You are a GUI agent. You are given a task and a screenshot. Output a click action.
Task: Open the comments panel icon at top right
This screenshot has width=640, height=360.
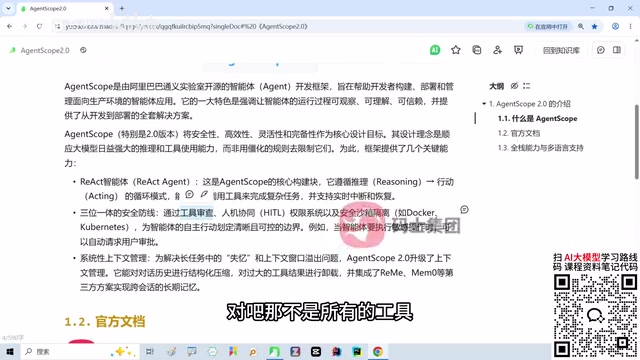(x=600, y=50)
